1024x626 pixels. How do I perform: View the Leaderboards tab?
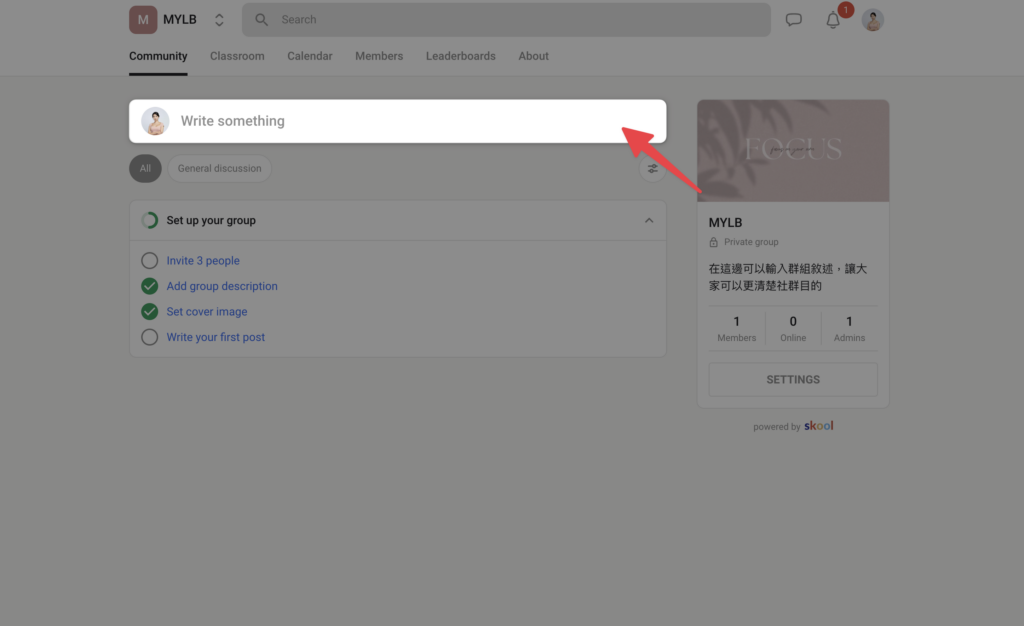tap(460, 56)
